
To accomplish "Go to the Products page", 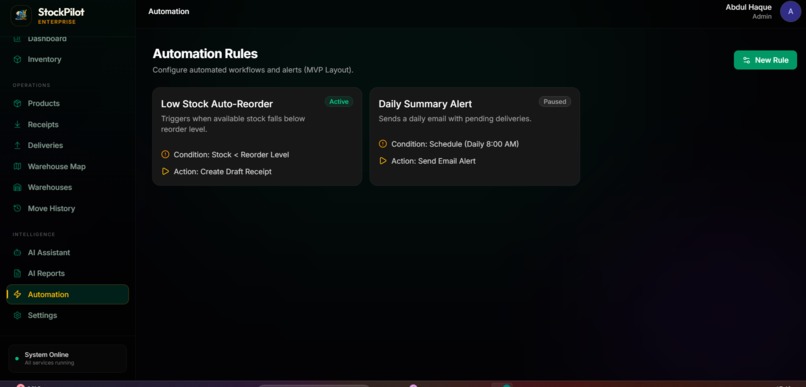I will click(67, 104).
